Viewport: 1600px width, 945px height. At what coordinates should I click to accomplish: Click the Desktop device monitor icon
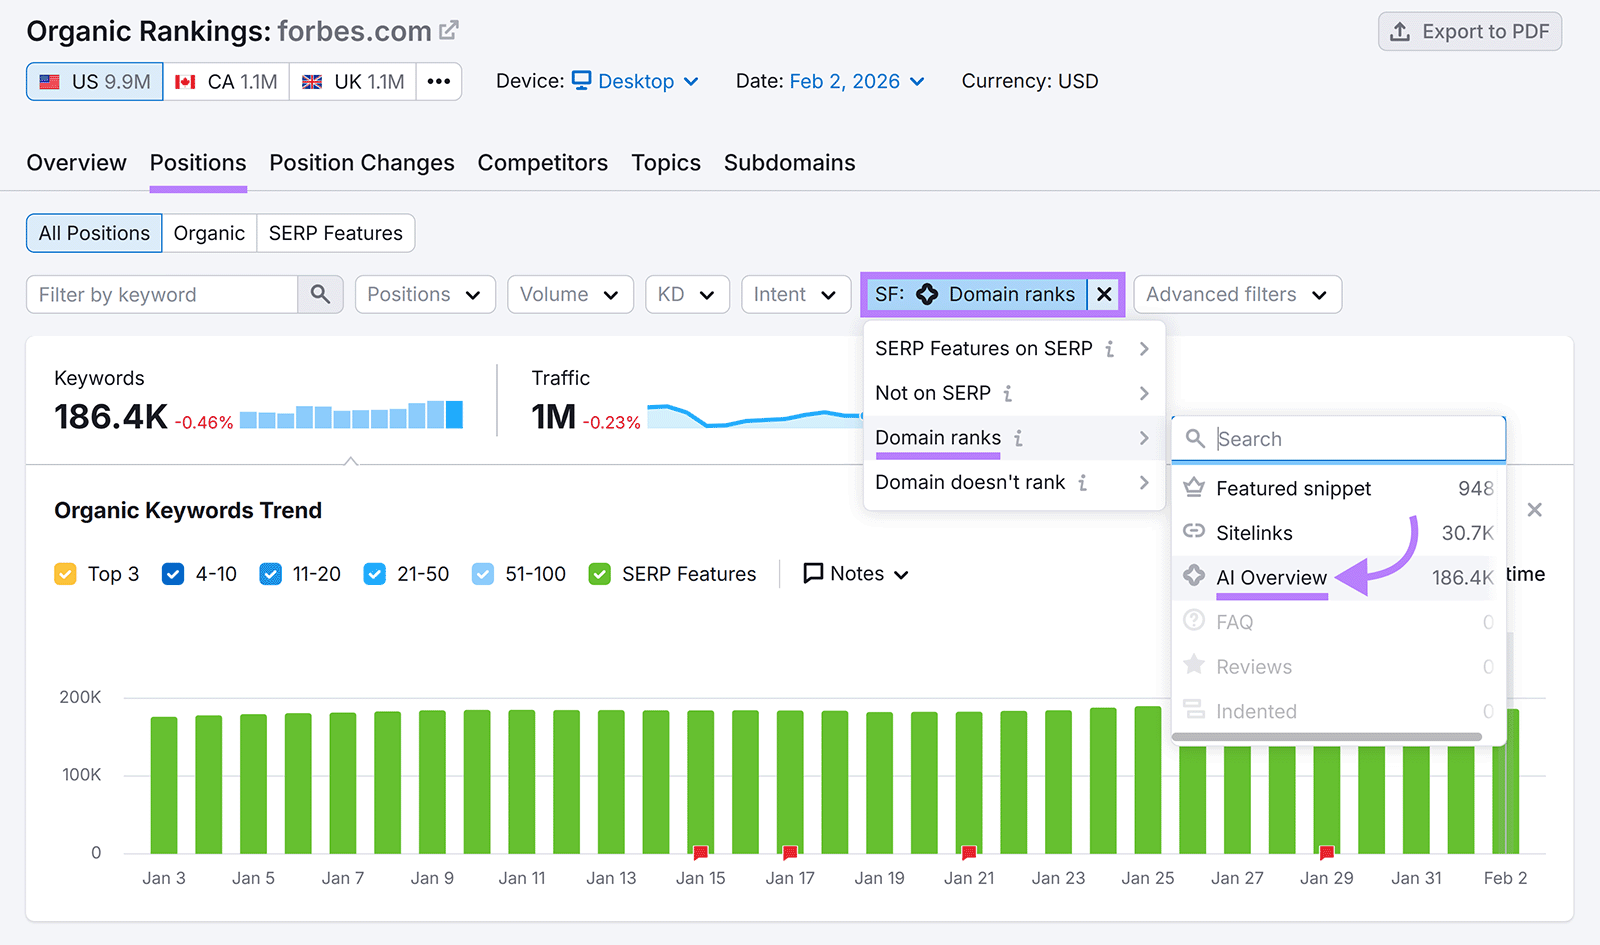click(581, 81)
